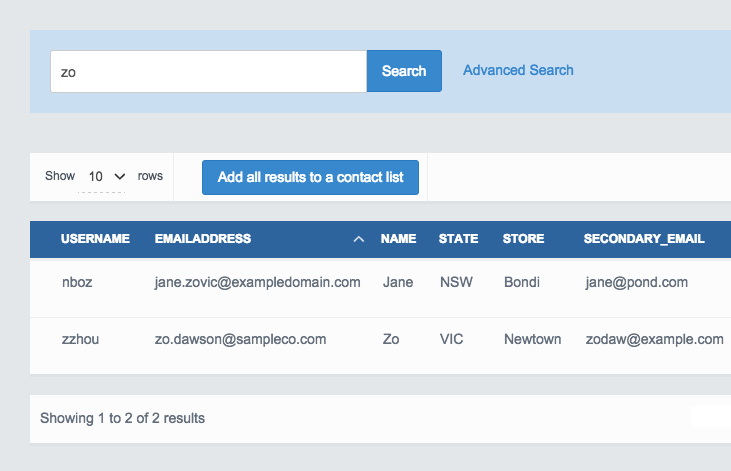
Task: Focus the search input containing 'zo'
Action: point(208,71)
